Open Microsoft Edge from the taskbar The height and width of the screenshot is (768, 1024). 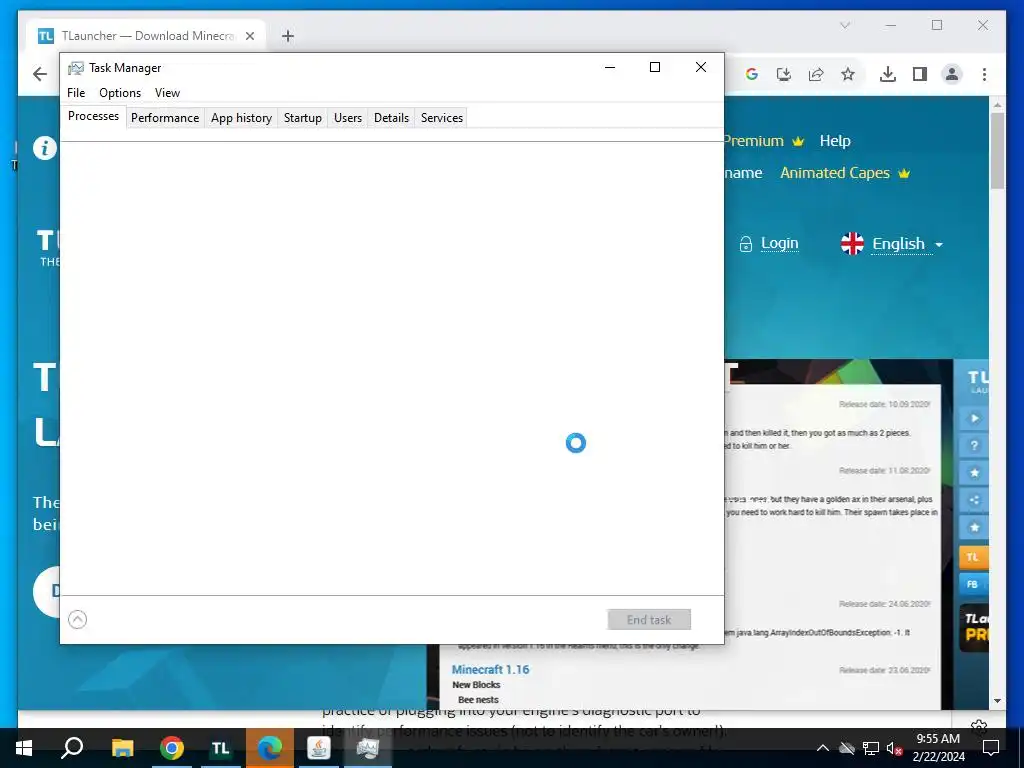270,748
